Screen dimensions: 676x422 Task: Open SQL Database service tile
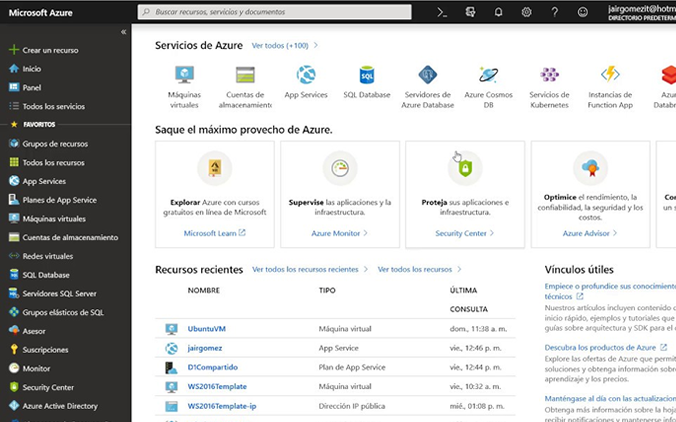(367, 82)
